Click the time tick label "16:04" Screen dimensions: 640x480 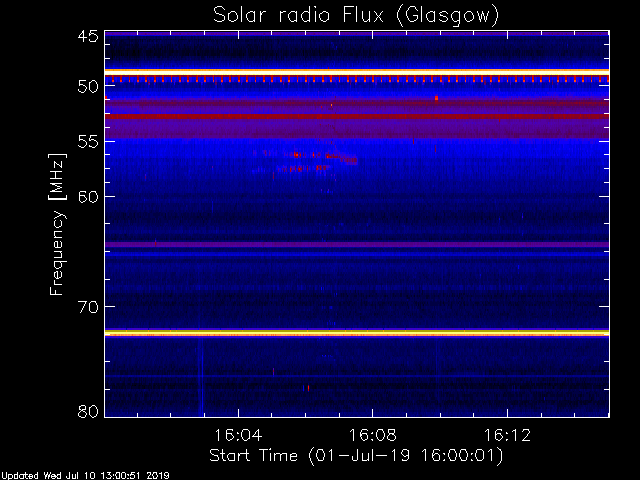[238, 435]
